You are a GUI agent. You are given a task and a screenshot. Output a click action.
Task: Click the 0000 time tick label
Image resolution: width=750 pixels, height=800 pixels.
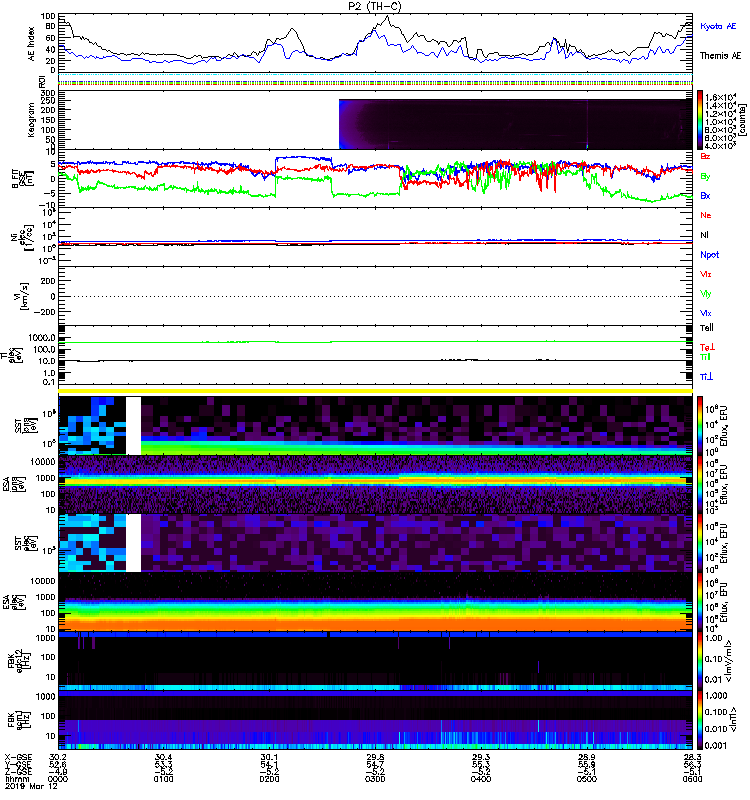click(x=58, y=779)
